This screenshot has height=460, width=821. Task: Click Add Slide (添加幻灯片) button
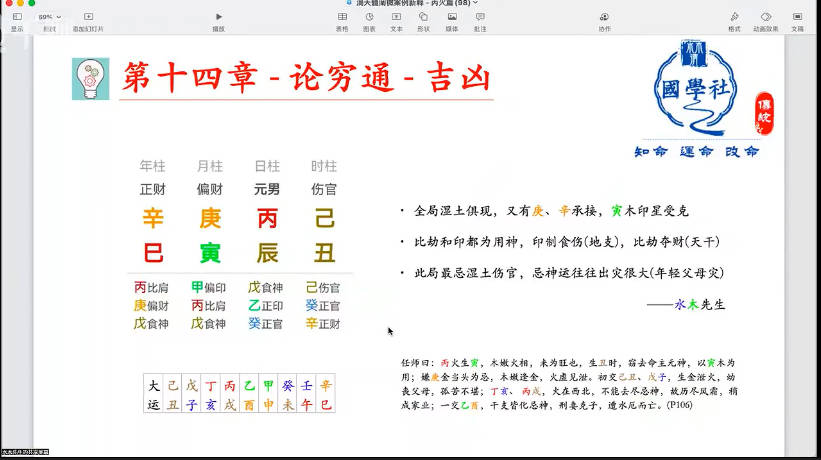coord(88,18)
